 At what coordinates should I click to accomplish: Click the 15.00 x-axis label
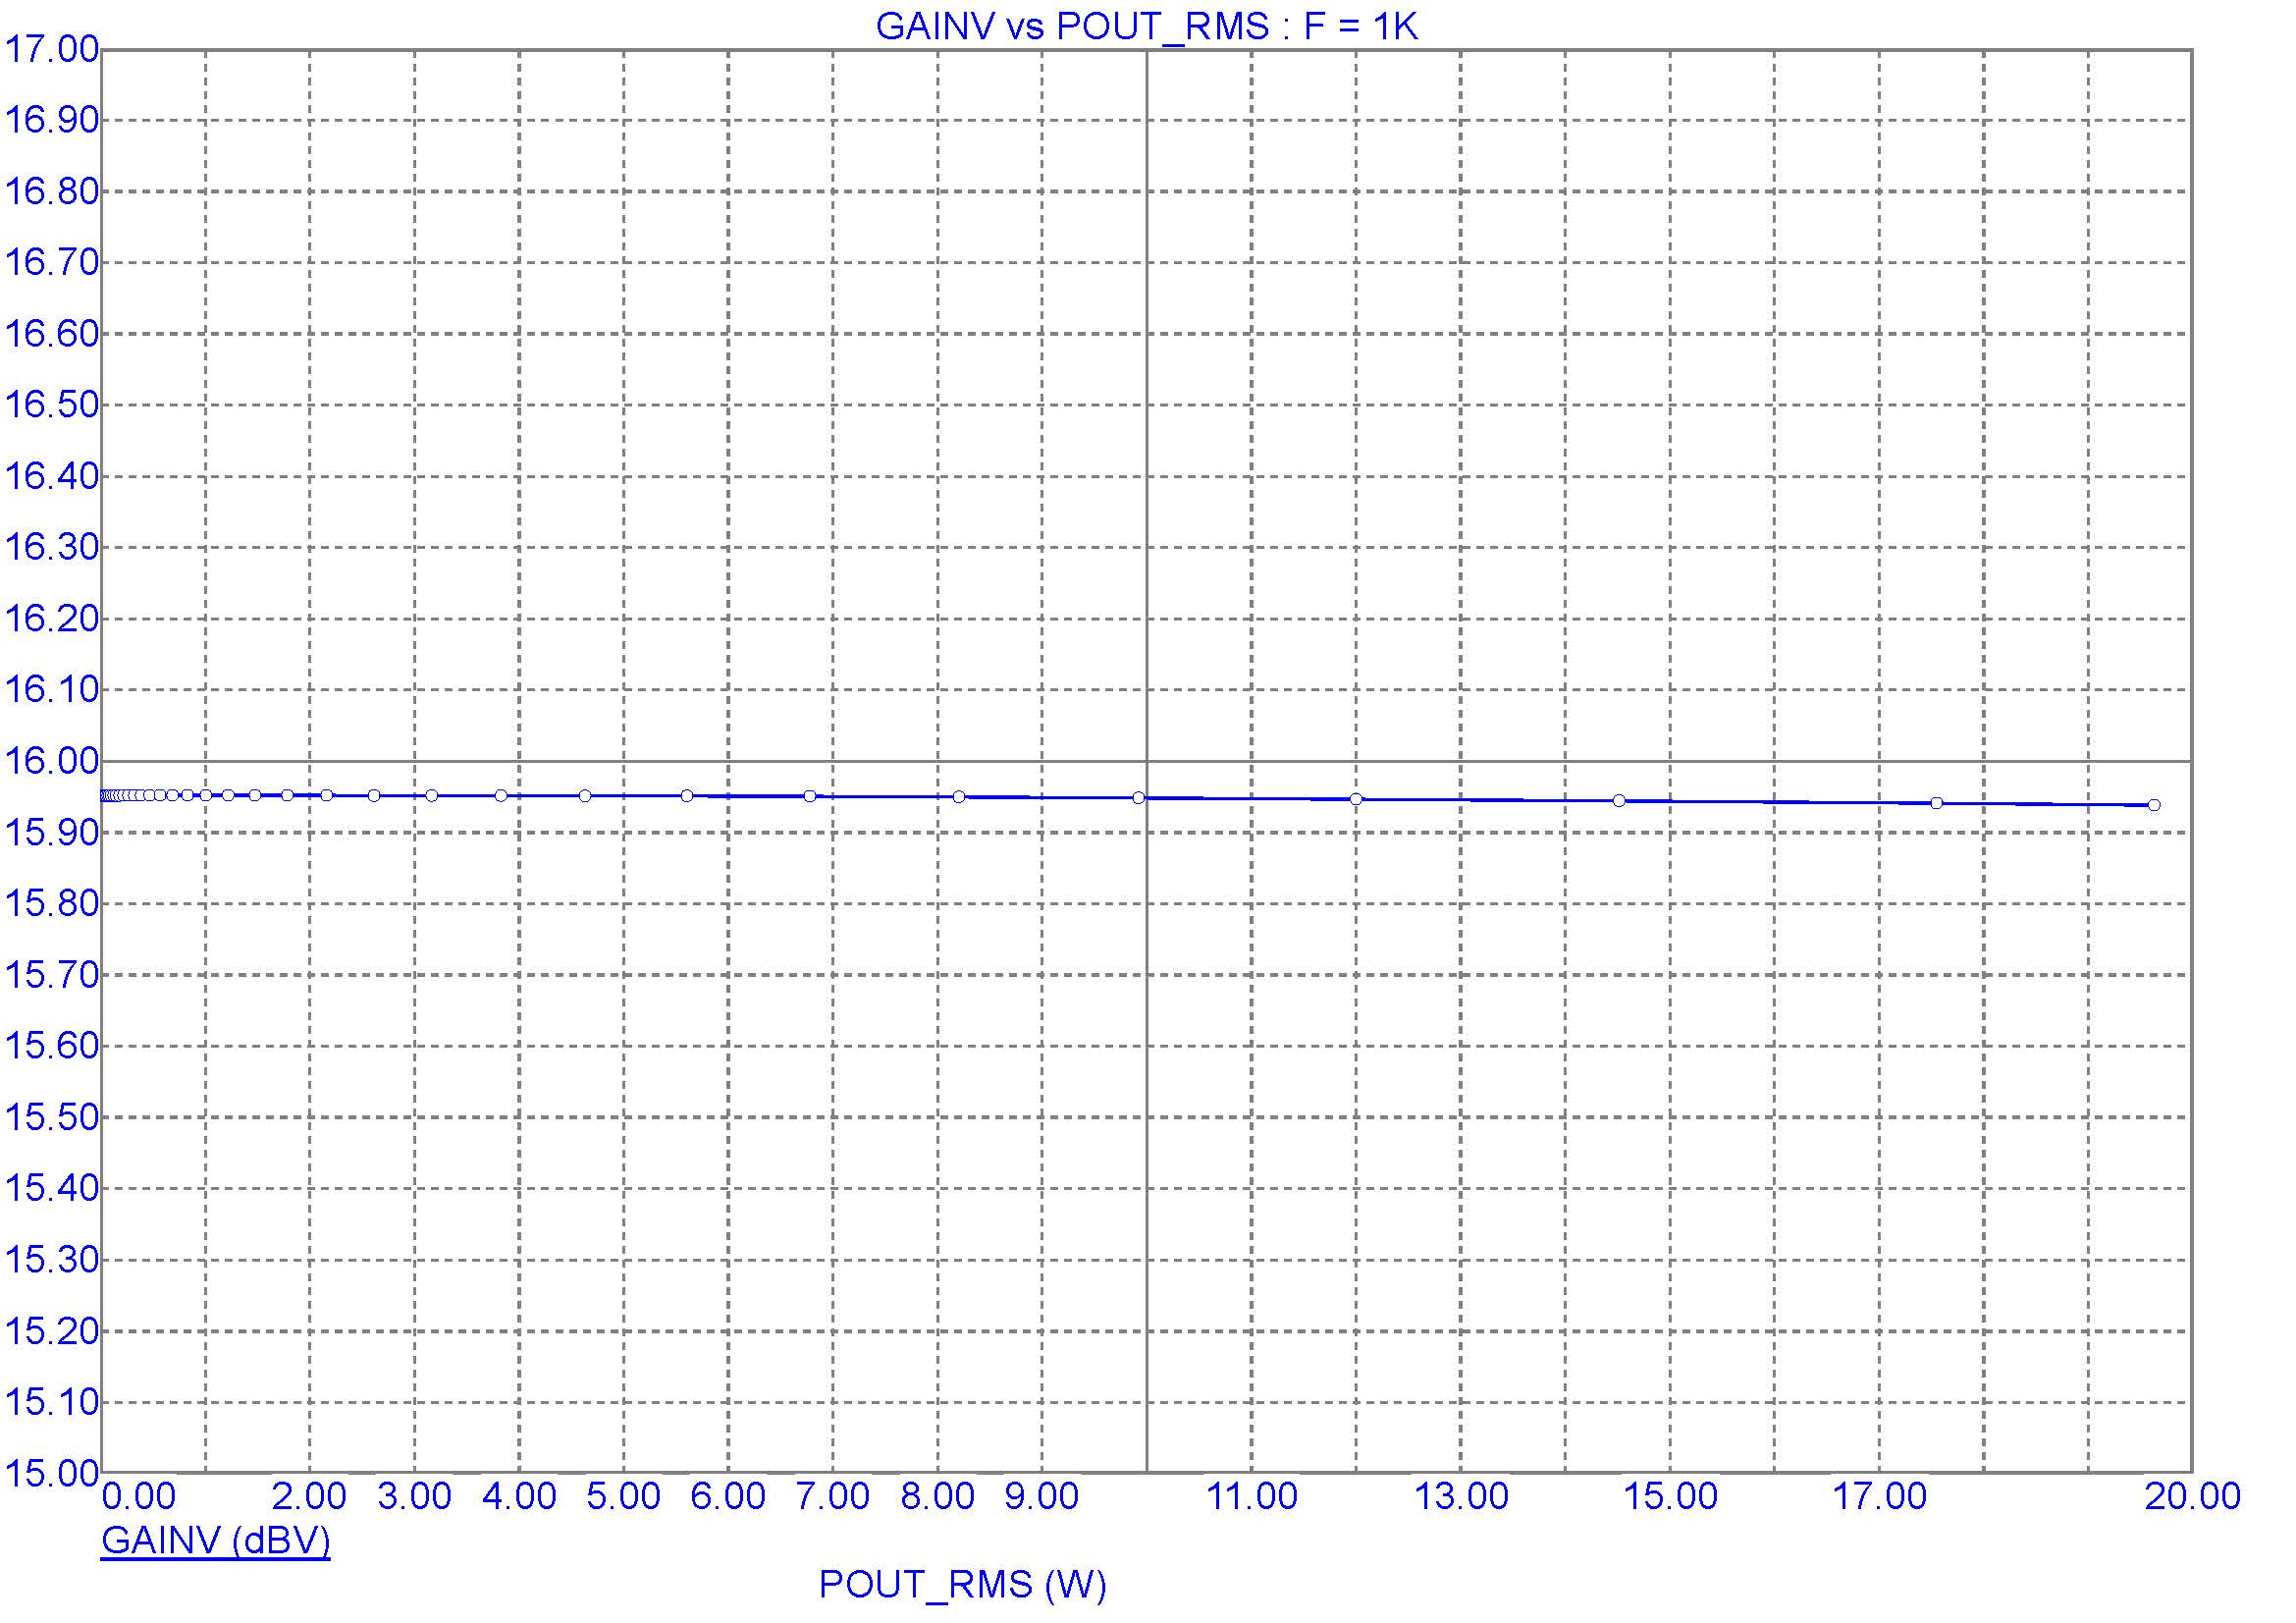[1670, 1497]
